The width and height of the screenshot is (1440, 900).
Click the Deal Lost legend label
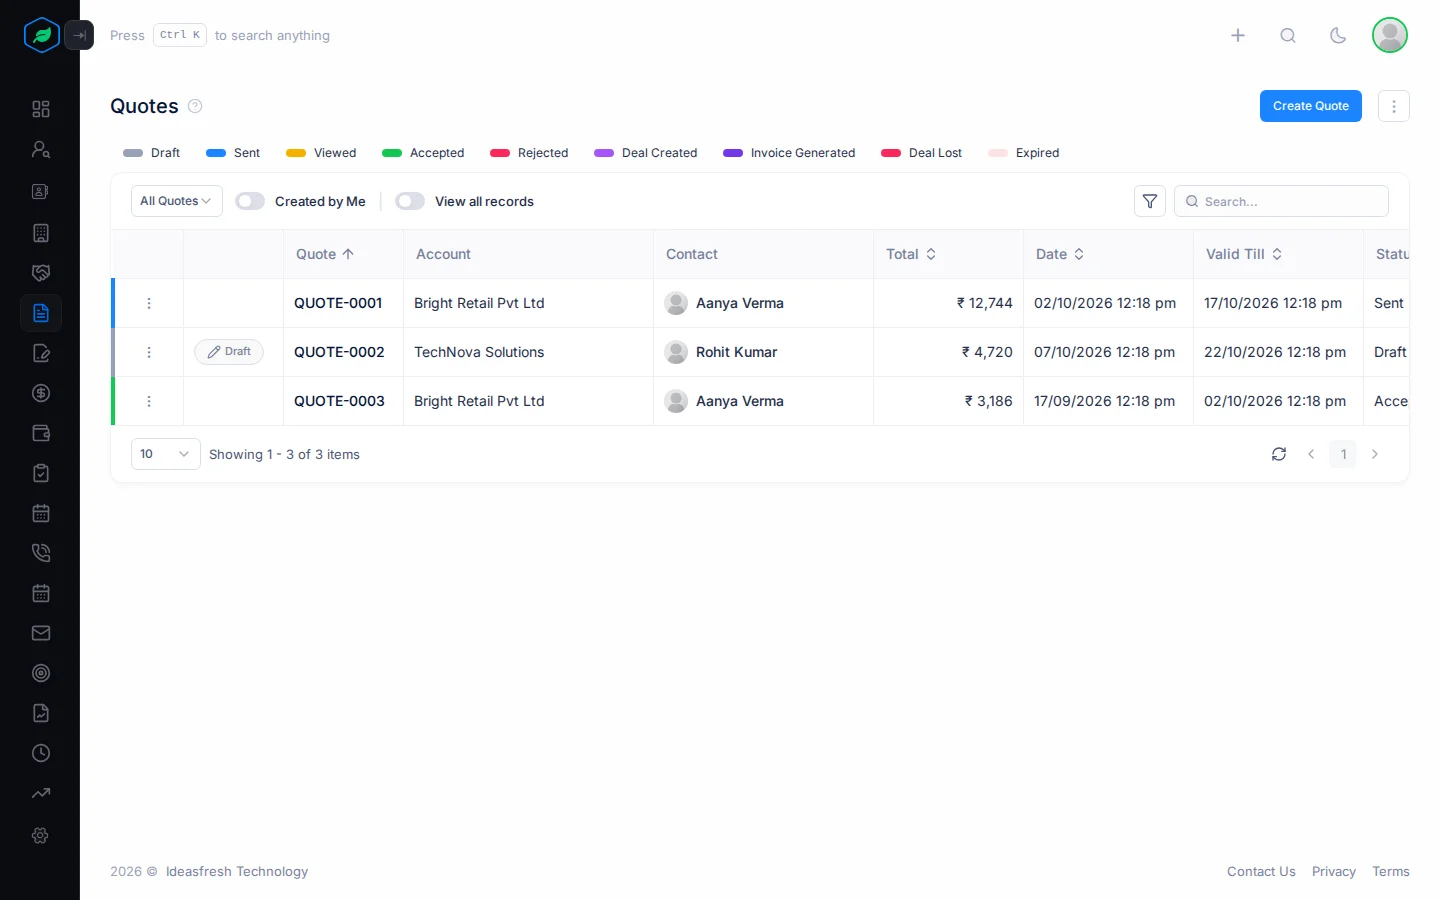(935, 153)
